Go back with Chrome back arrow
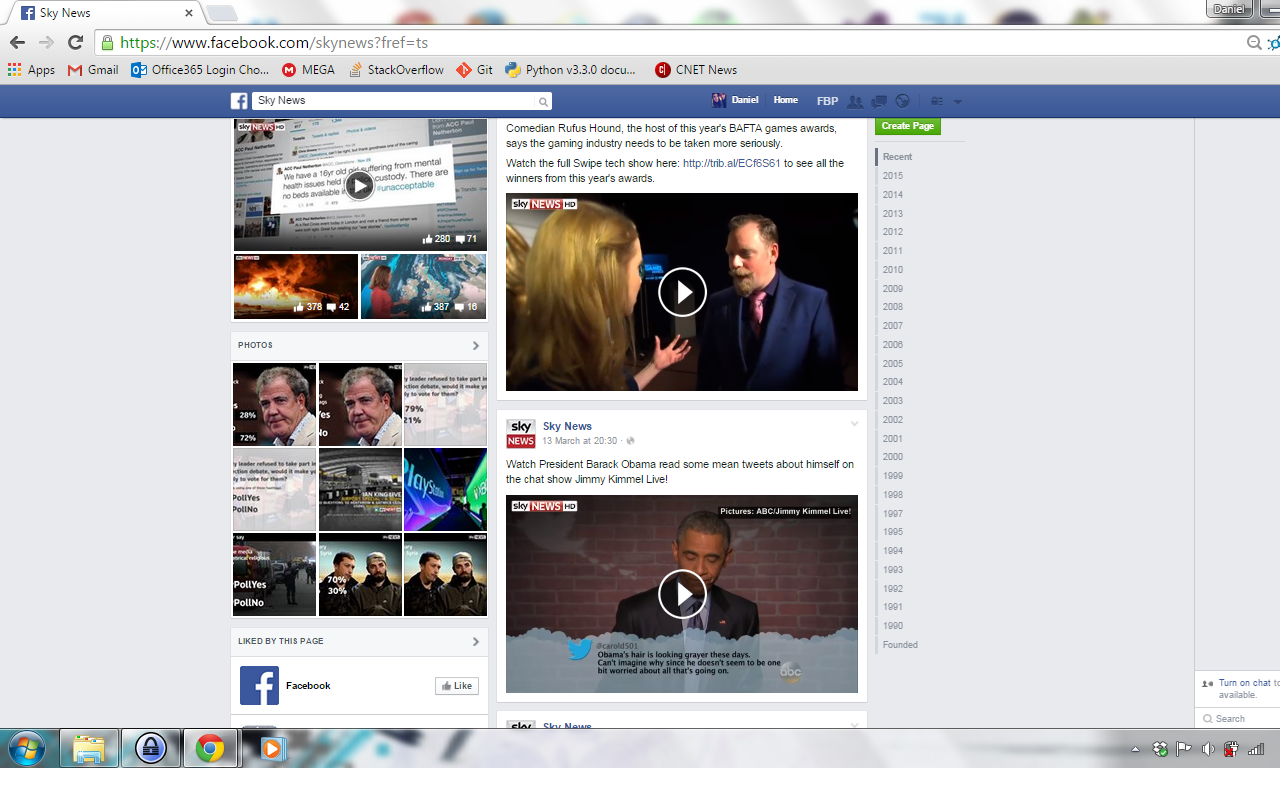This screenshot has height=800, width=1280. click(x=17, y=42)
